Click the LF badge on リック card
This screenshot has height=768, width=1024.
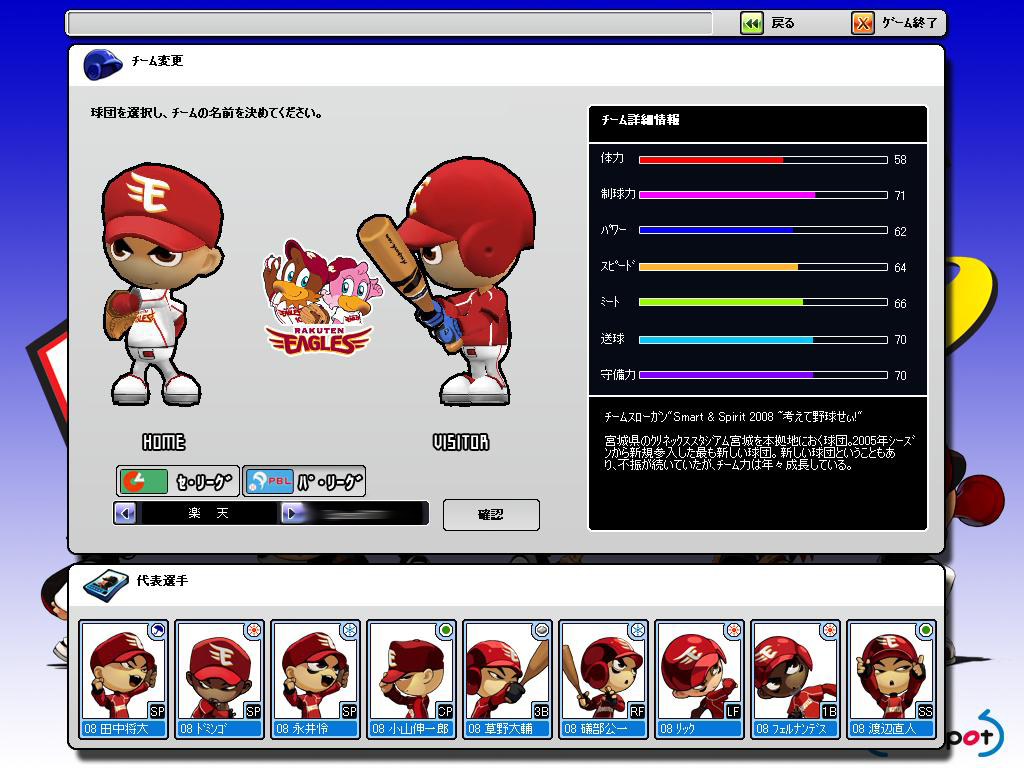733,711
